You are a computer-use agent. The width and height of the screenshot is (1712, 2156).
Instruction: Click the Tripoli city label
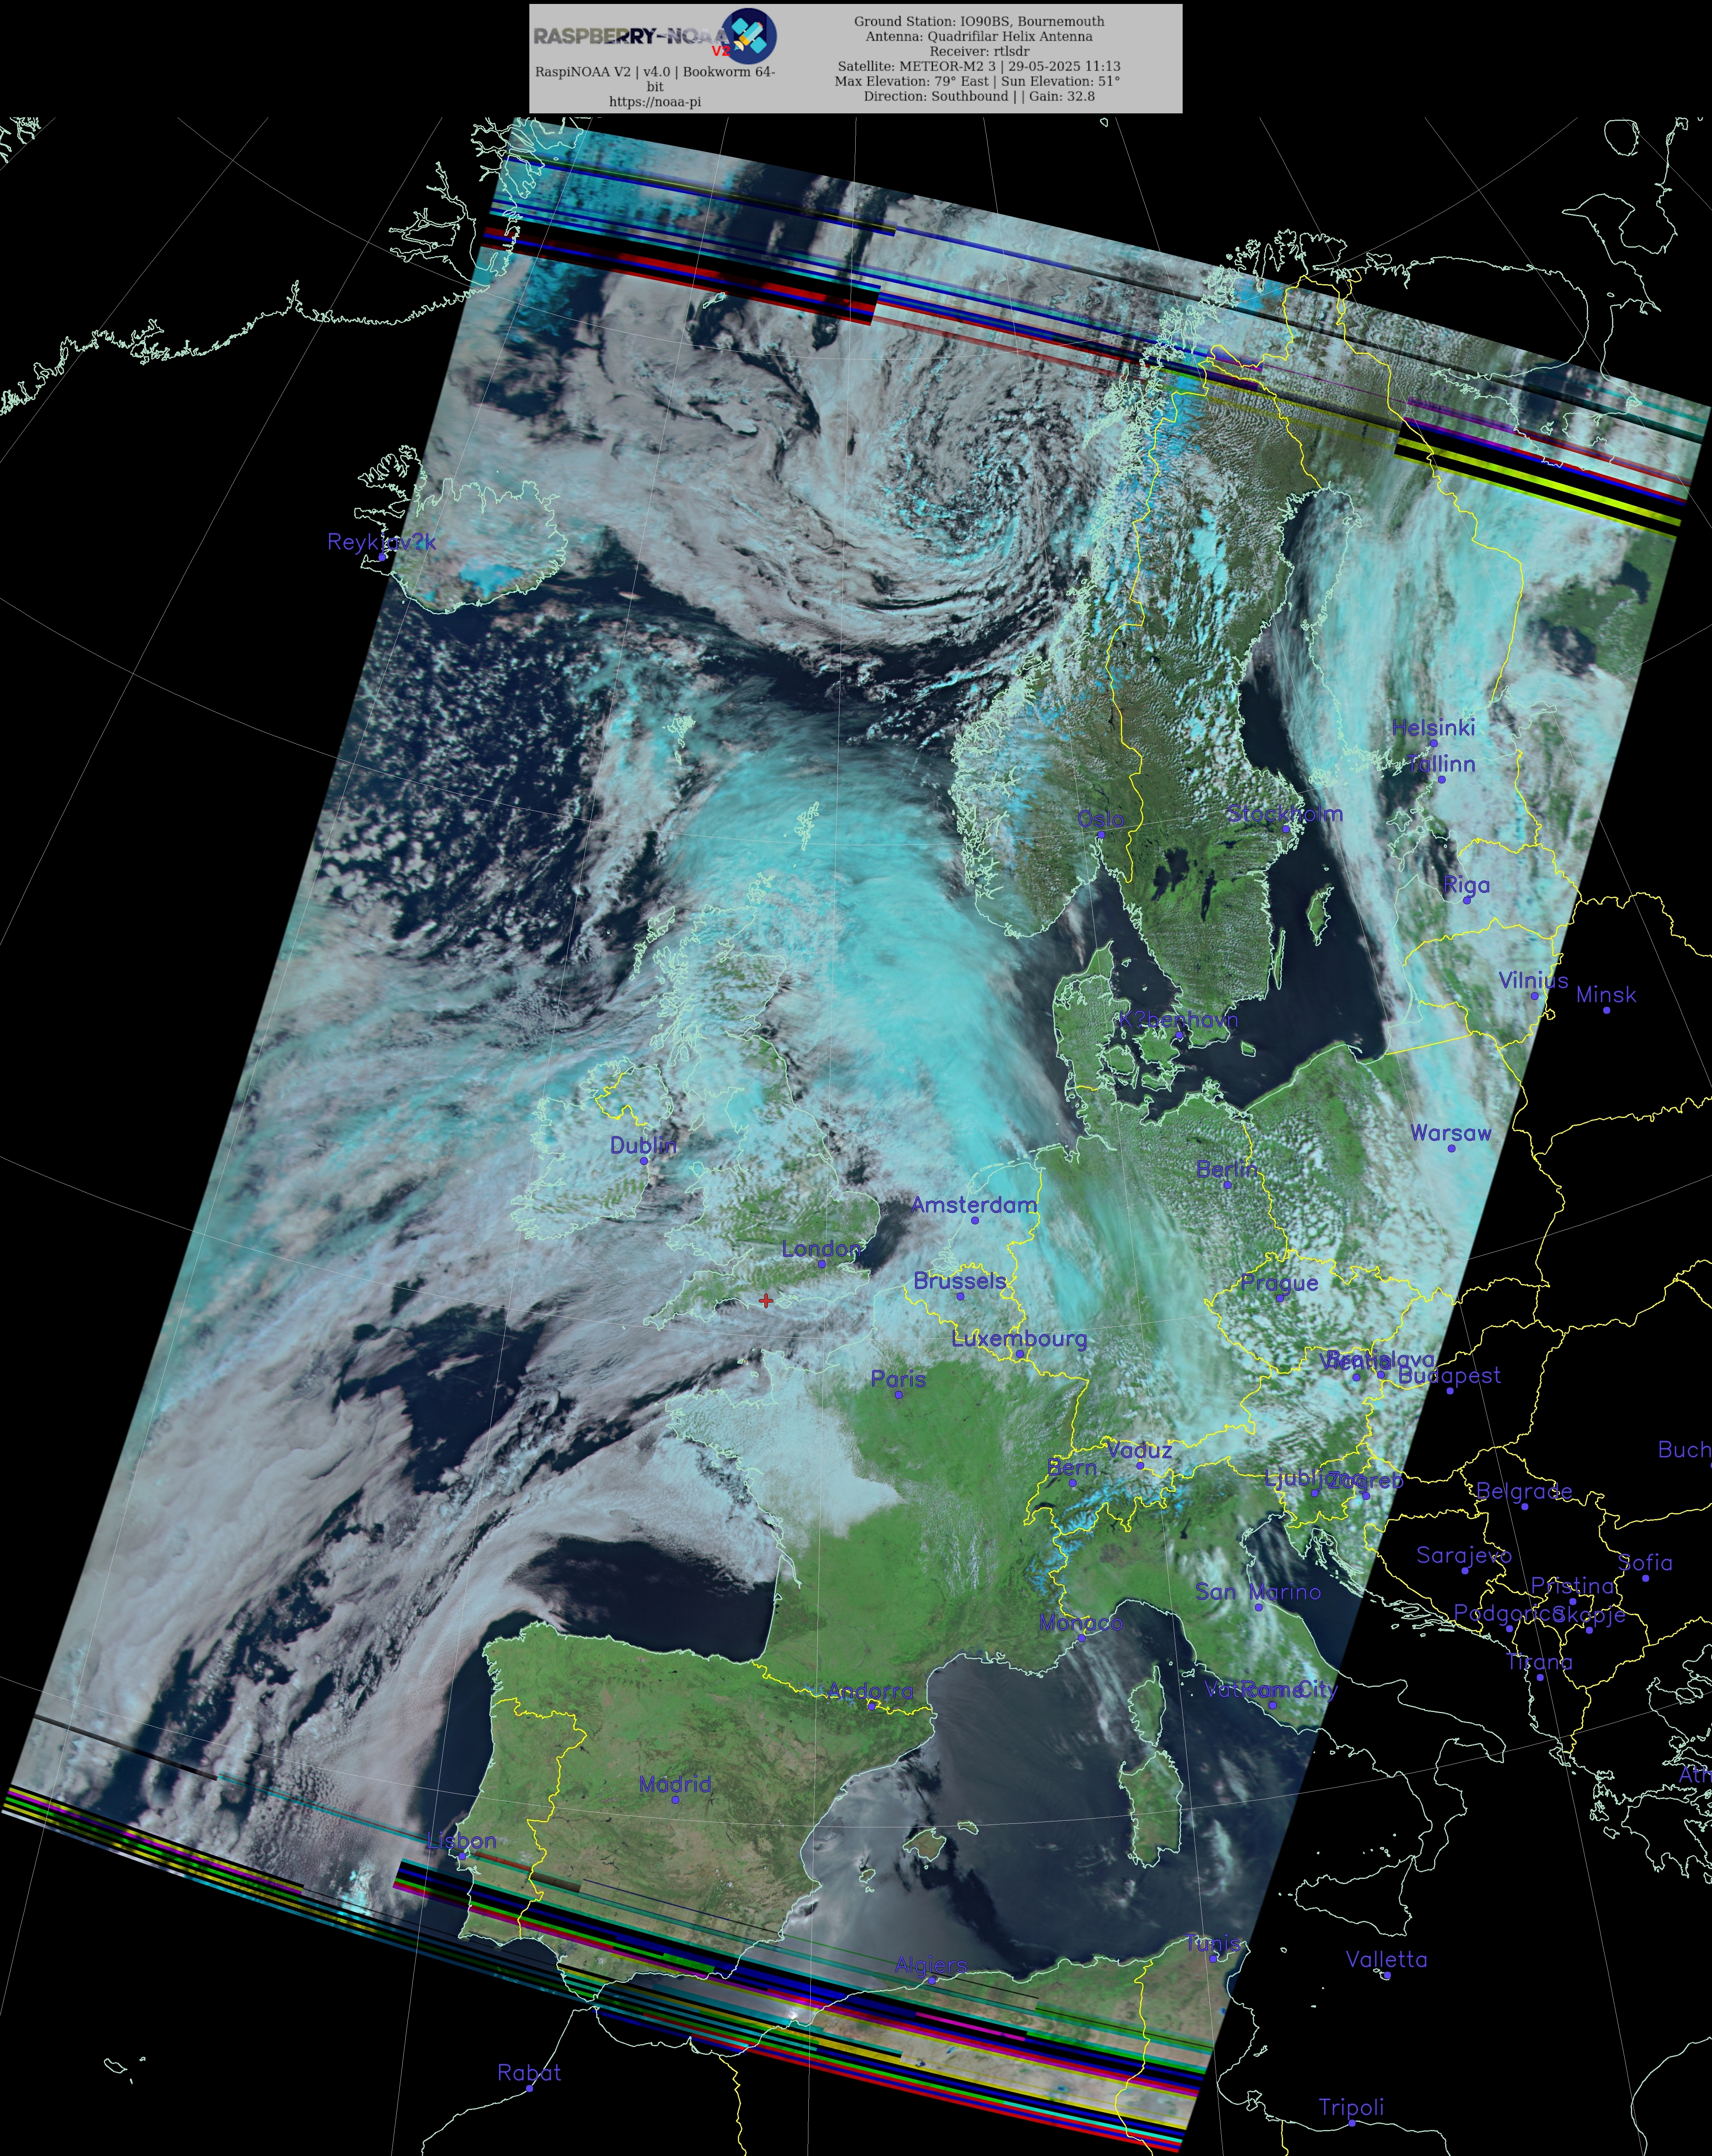pyautogui.click(x=1351, y=2107)
